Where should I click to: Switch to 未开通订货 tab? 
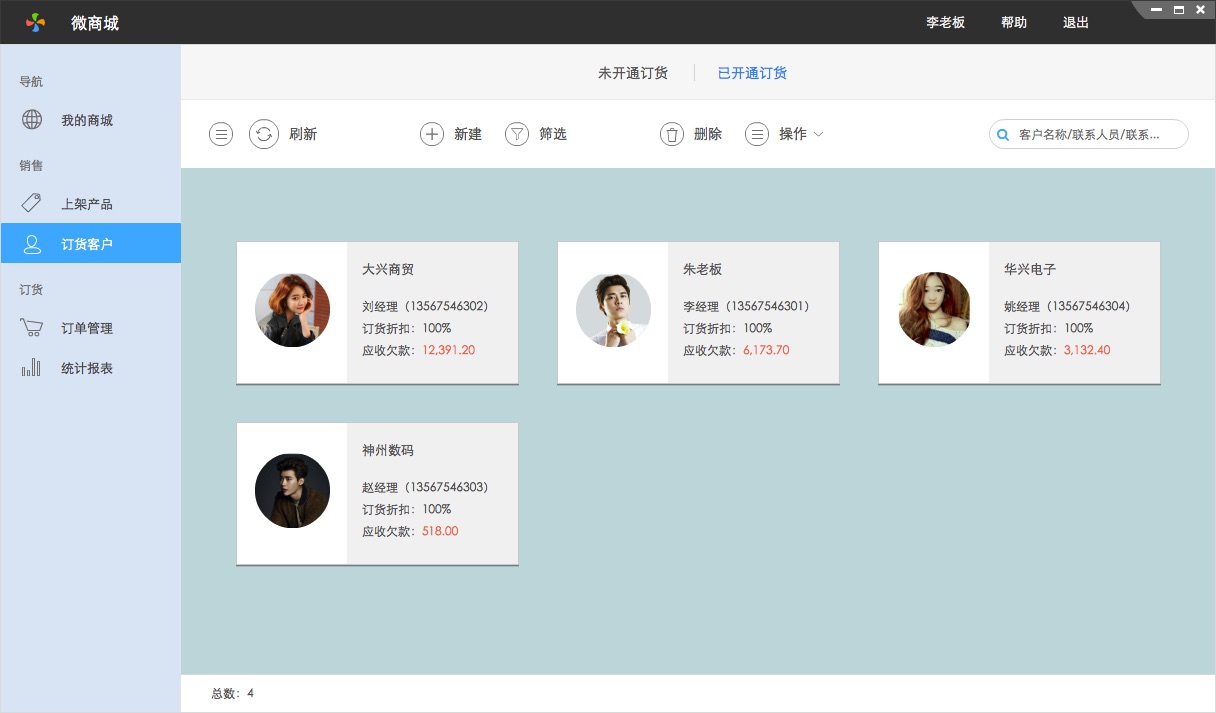click(632, 73)
